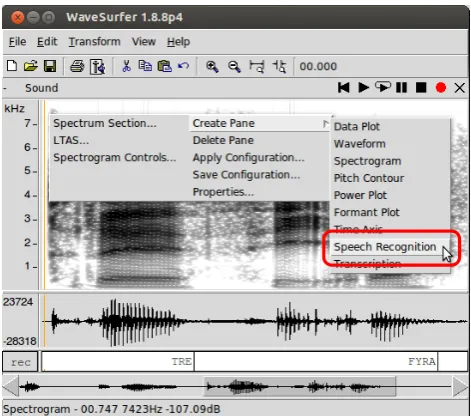Open the File menu
The height and width of the screenshot is (416, 471).
tap(17, 42)
